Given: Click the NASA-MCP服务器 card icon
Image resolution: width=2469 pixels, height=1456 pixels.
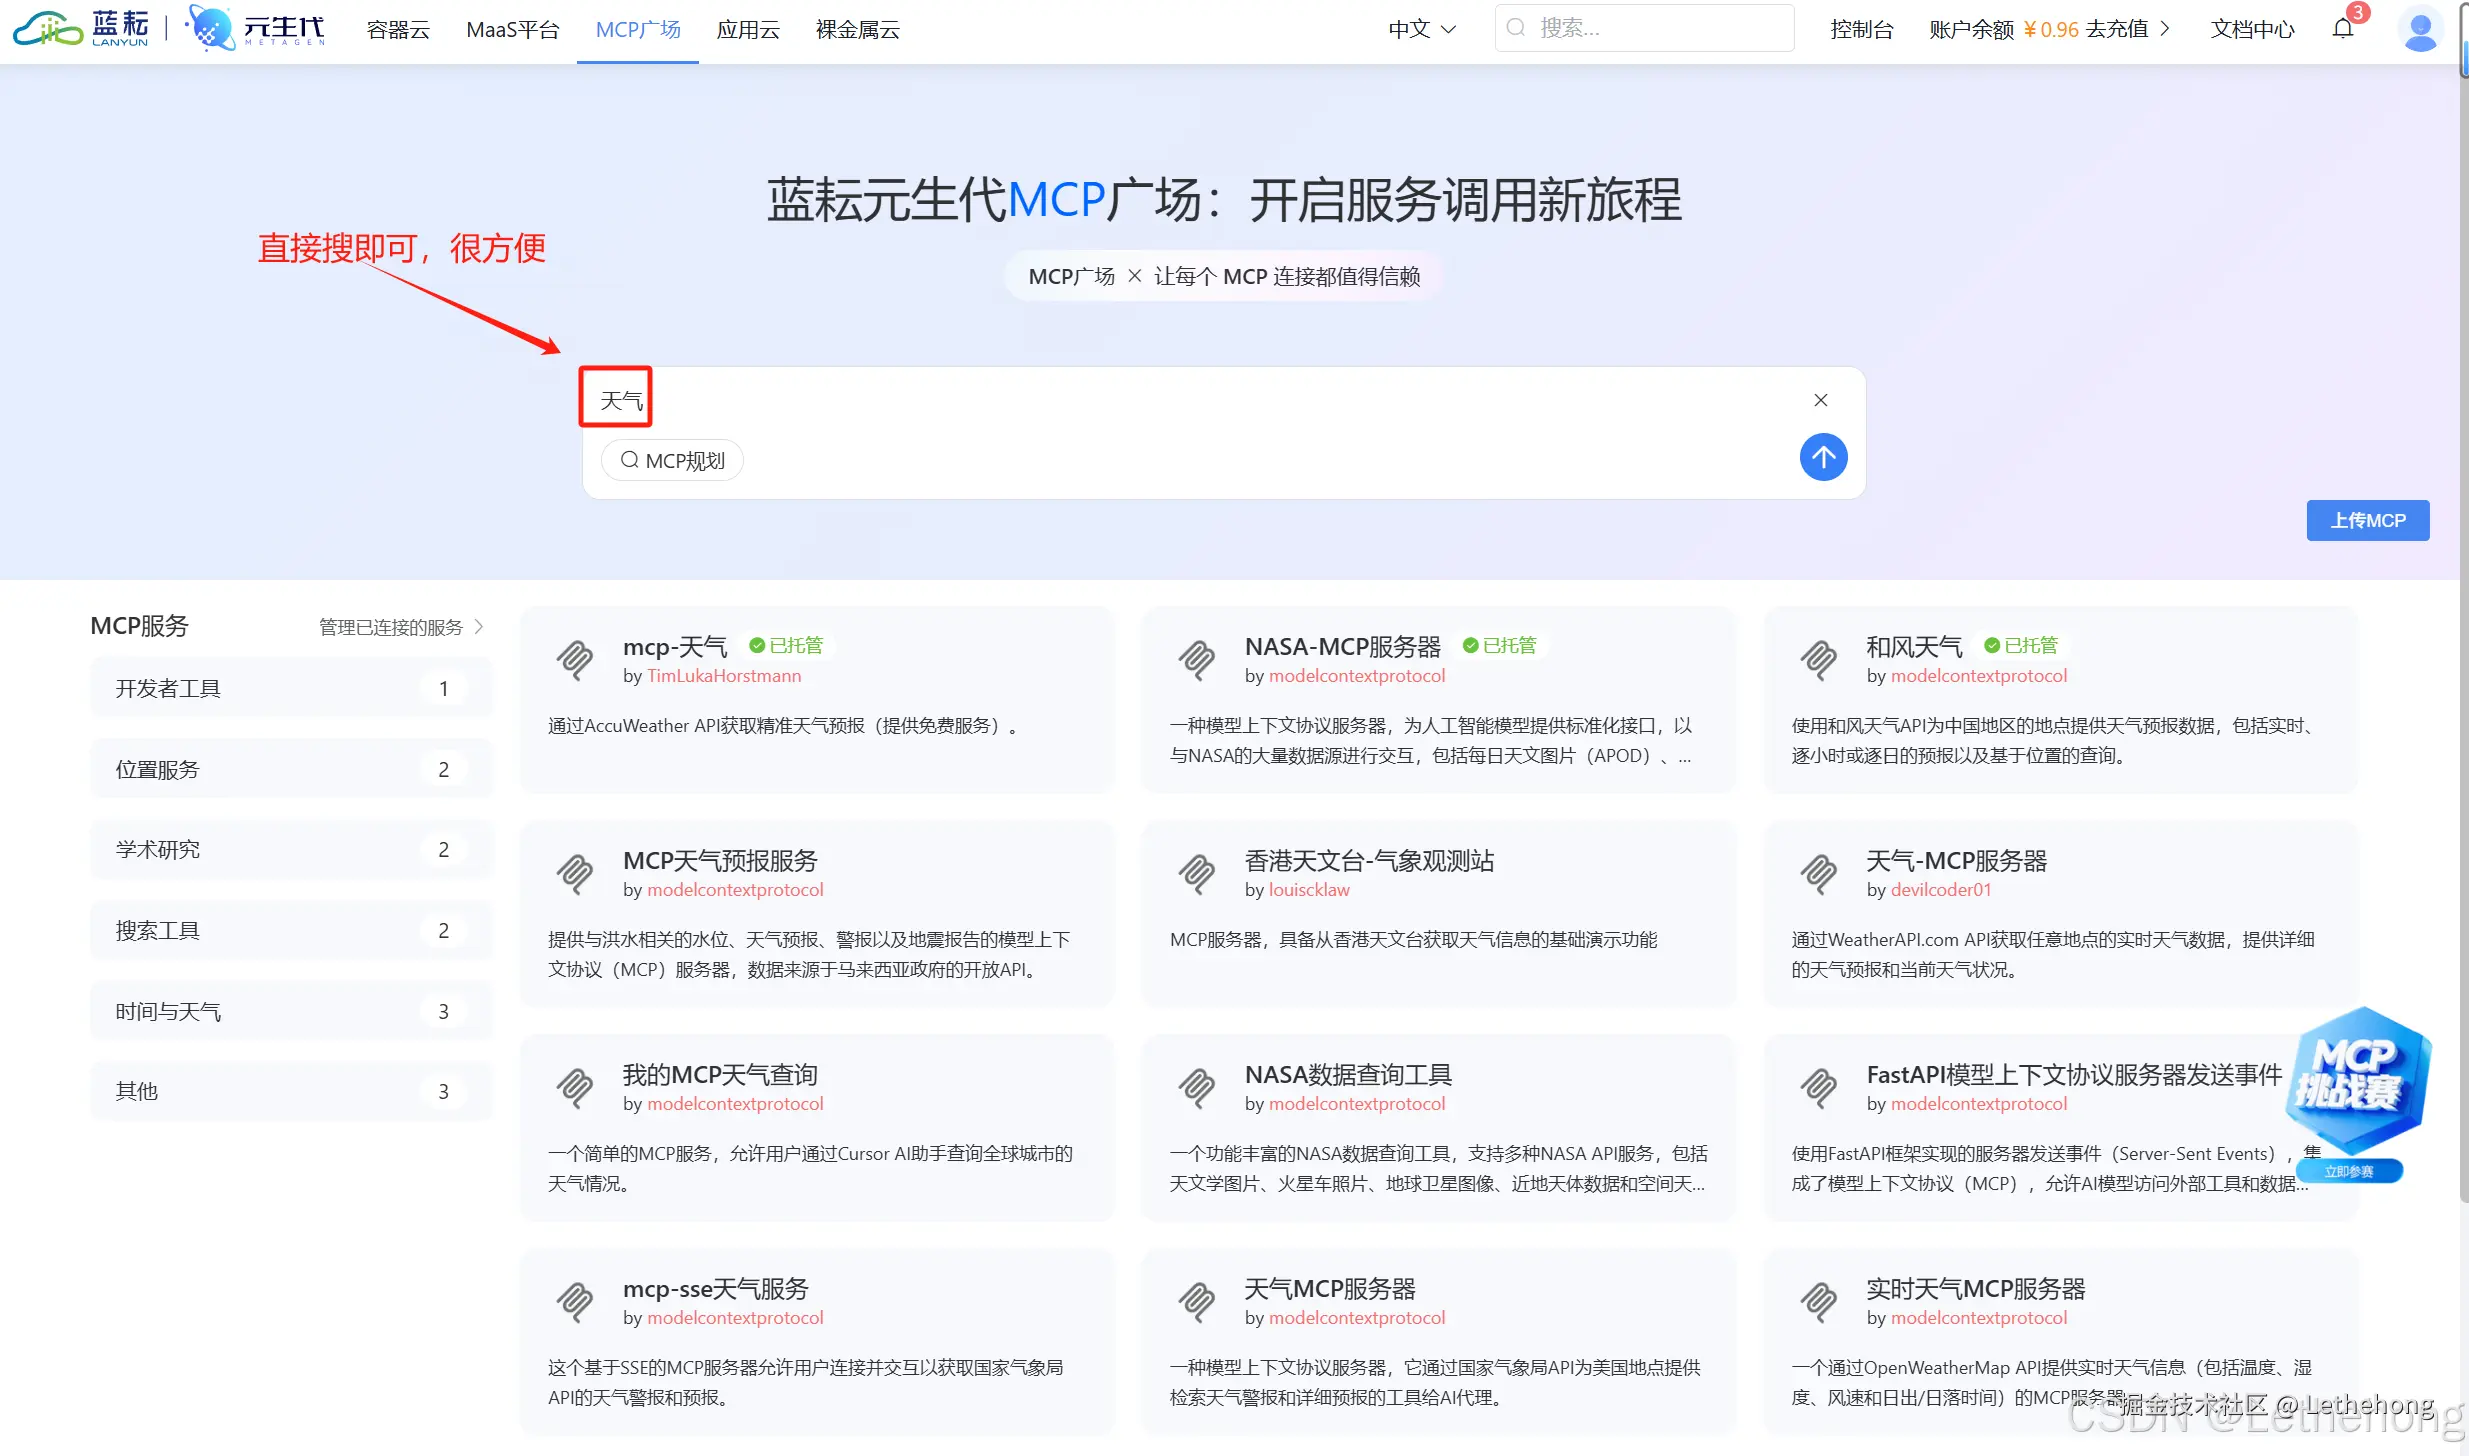Looking at the screenshot, I should (1196, 660).
